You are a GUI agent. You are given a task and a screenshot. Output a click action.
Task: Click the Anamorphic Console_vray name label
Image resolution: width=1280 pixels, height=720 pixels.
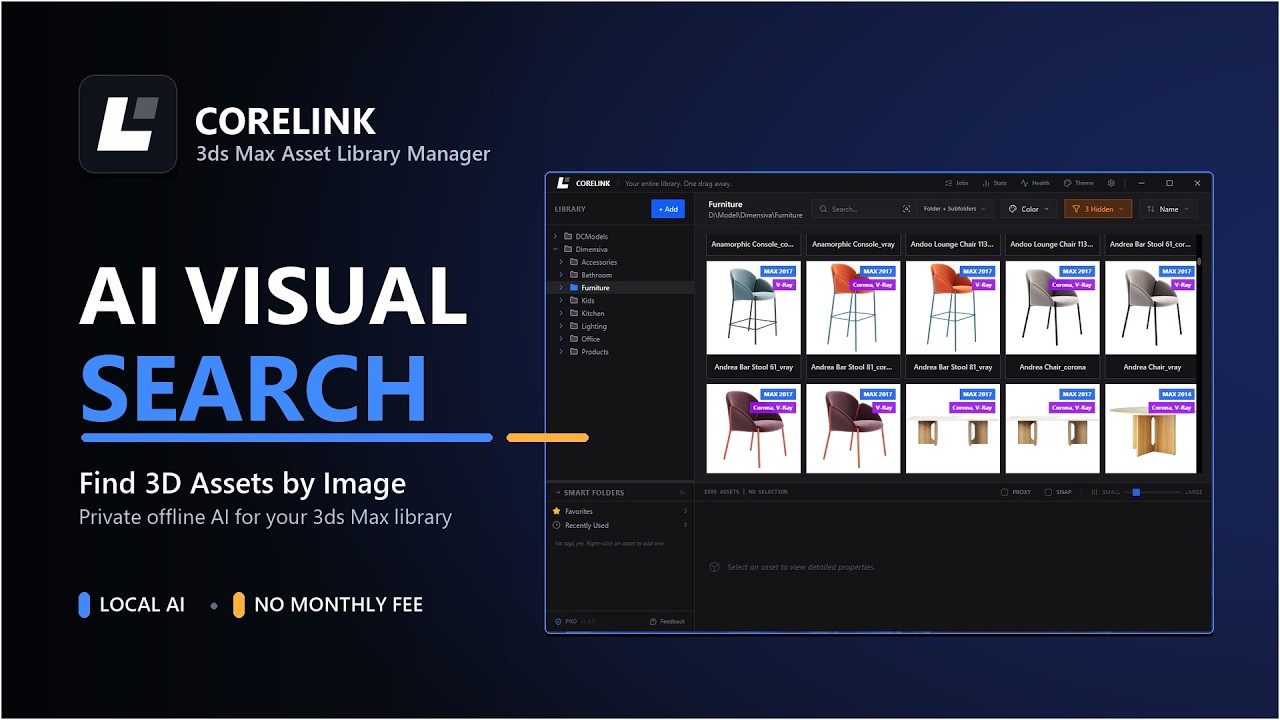(853, 244)
